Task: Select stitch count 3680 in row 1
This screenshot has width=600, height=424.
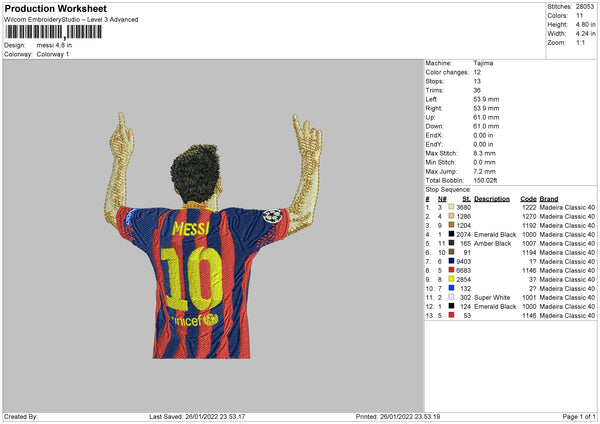Action: click(463, 207)
